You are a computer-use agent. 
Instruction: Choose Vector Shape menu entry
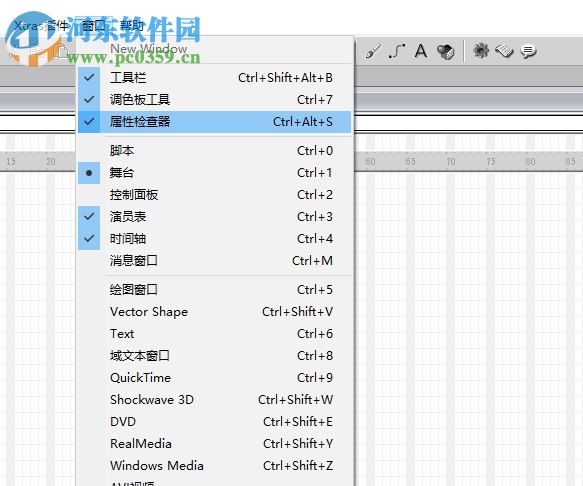pos(215,311)
